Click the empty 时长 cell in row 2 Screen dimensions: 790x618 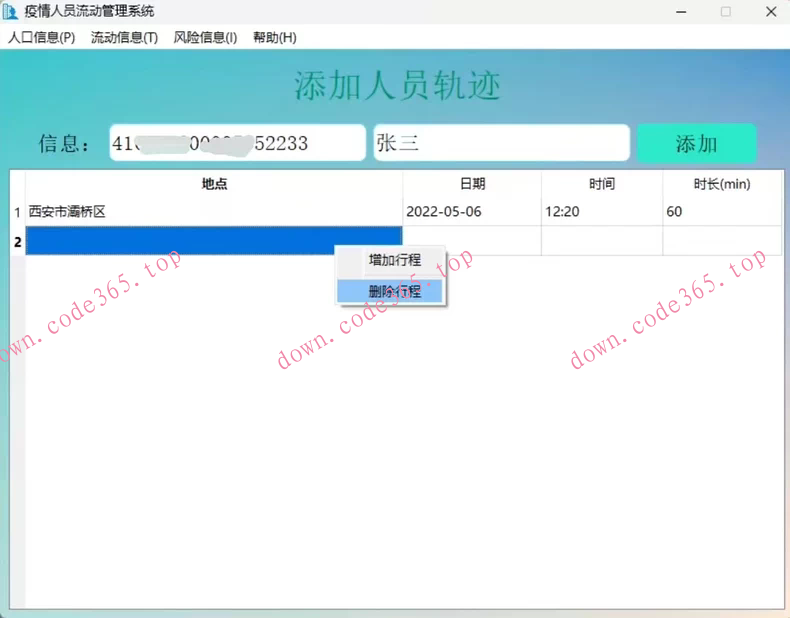tap(722, 241)
